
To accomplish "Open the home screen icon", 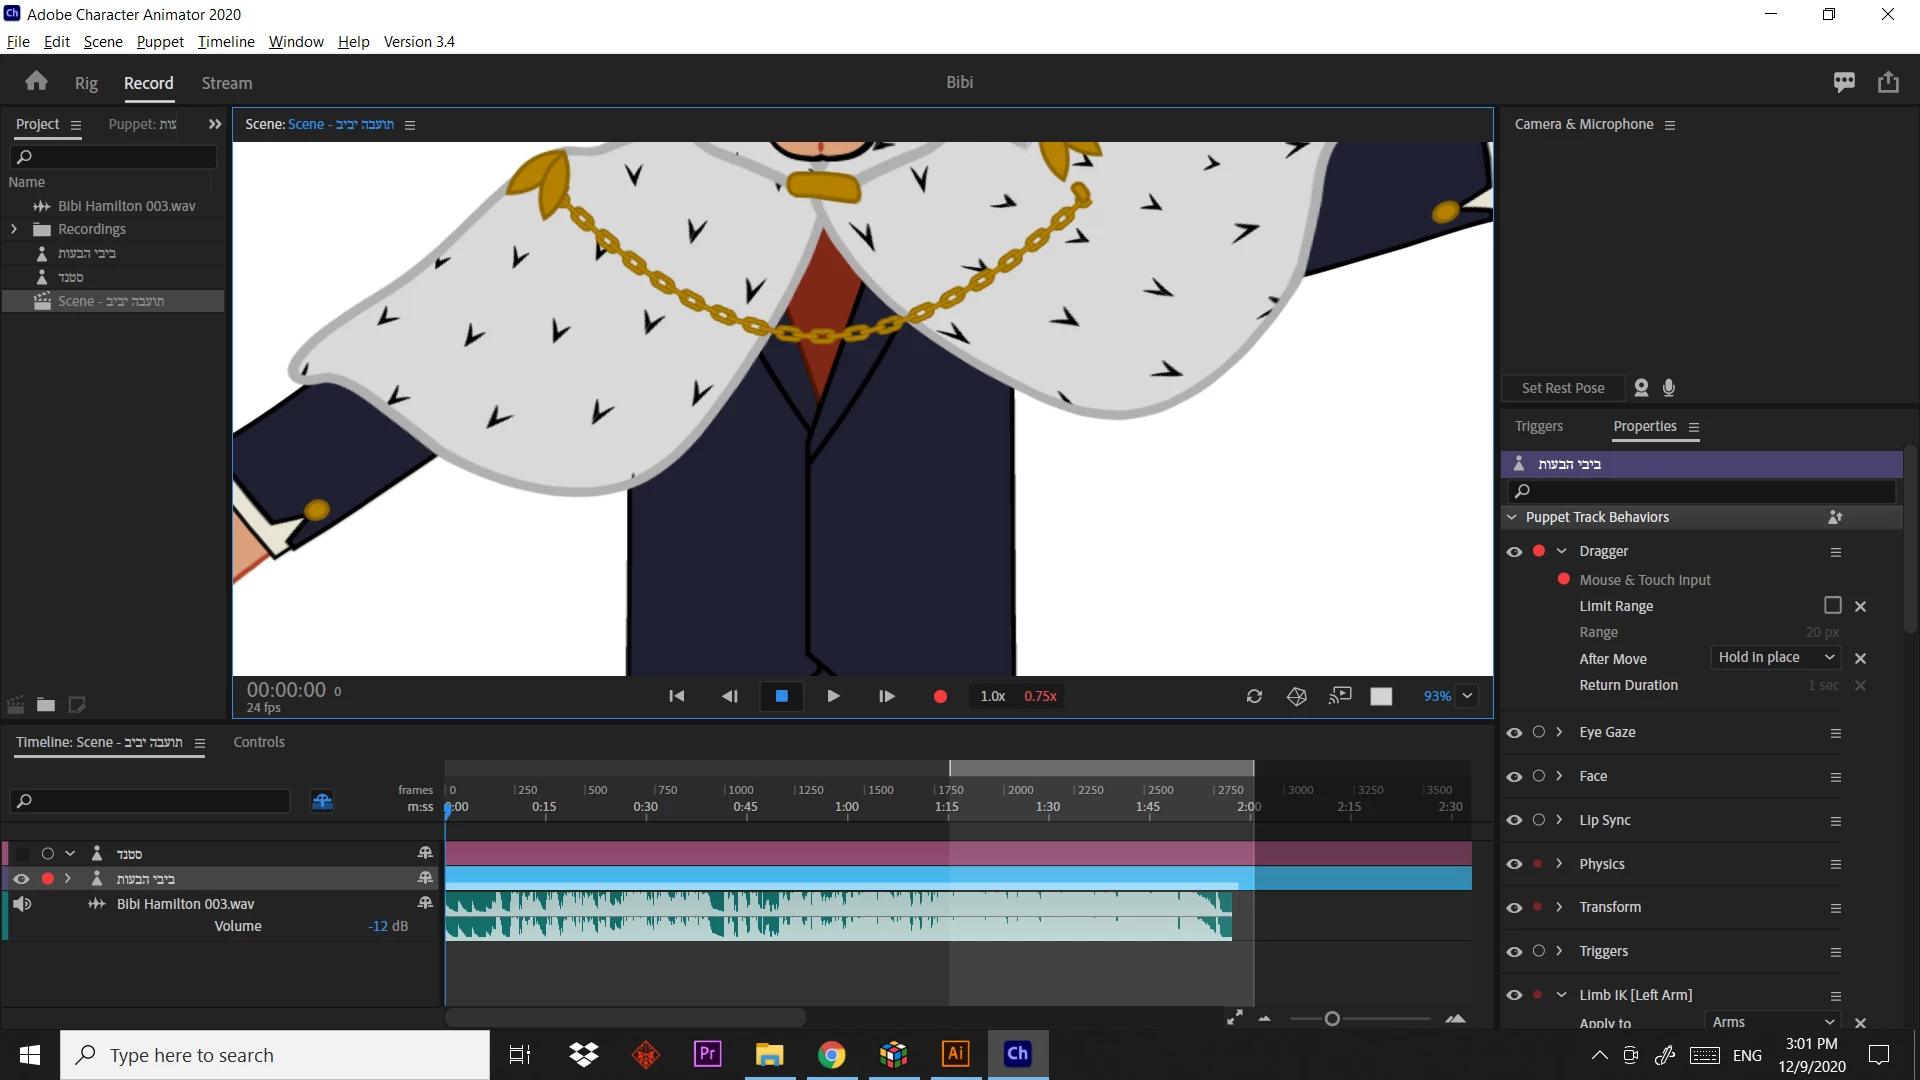I will [37, 82].
